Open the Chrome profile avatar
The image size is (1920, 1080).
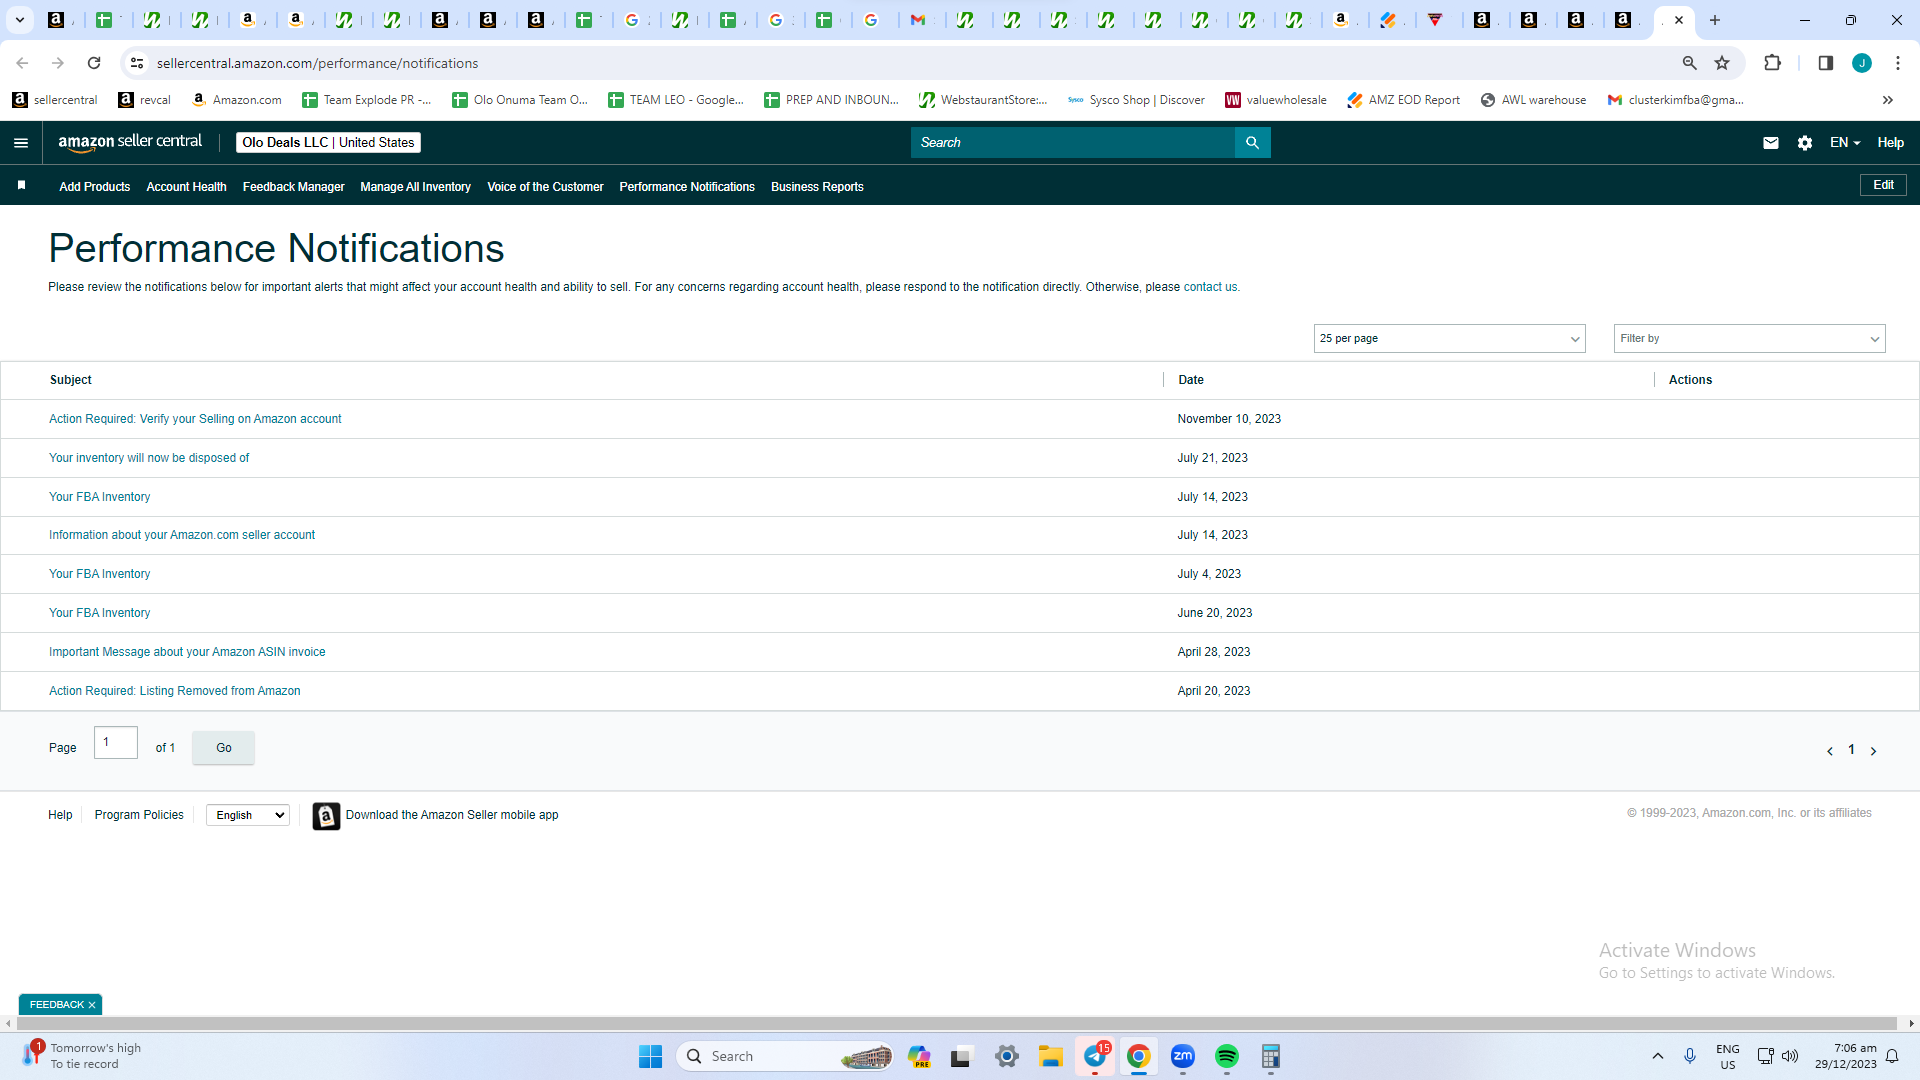(1861, 63)
